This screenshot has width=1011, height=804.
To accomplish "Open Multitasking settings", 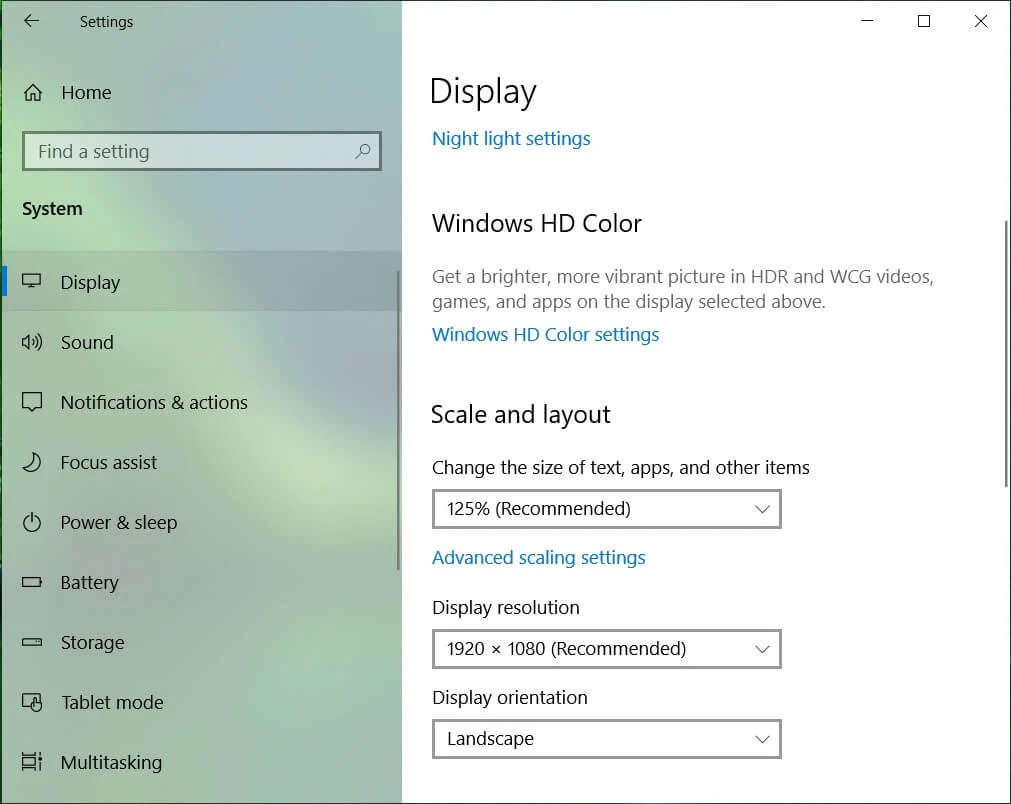I will [x=201, y=762].
